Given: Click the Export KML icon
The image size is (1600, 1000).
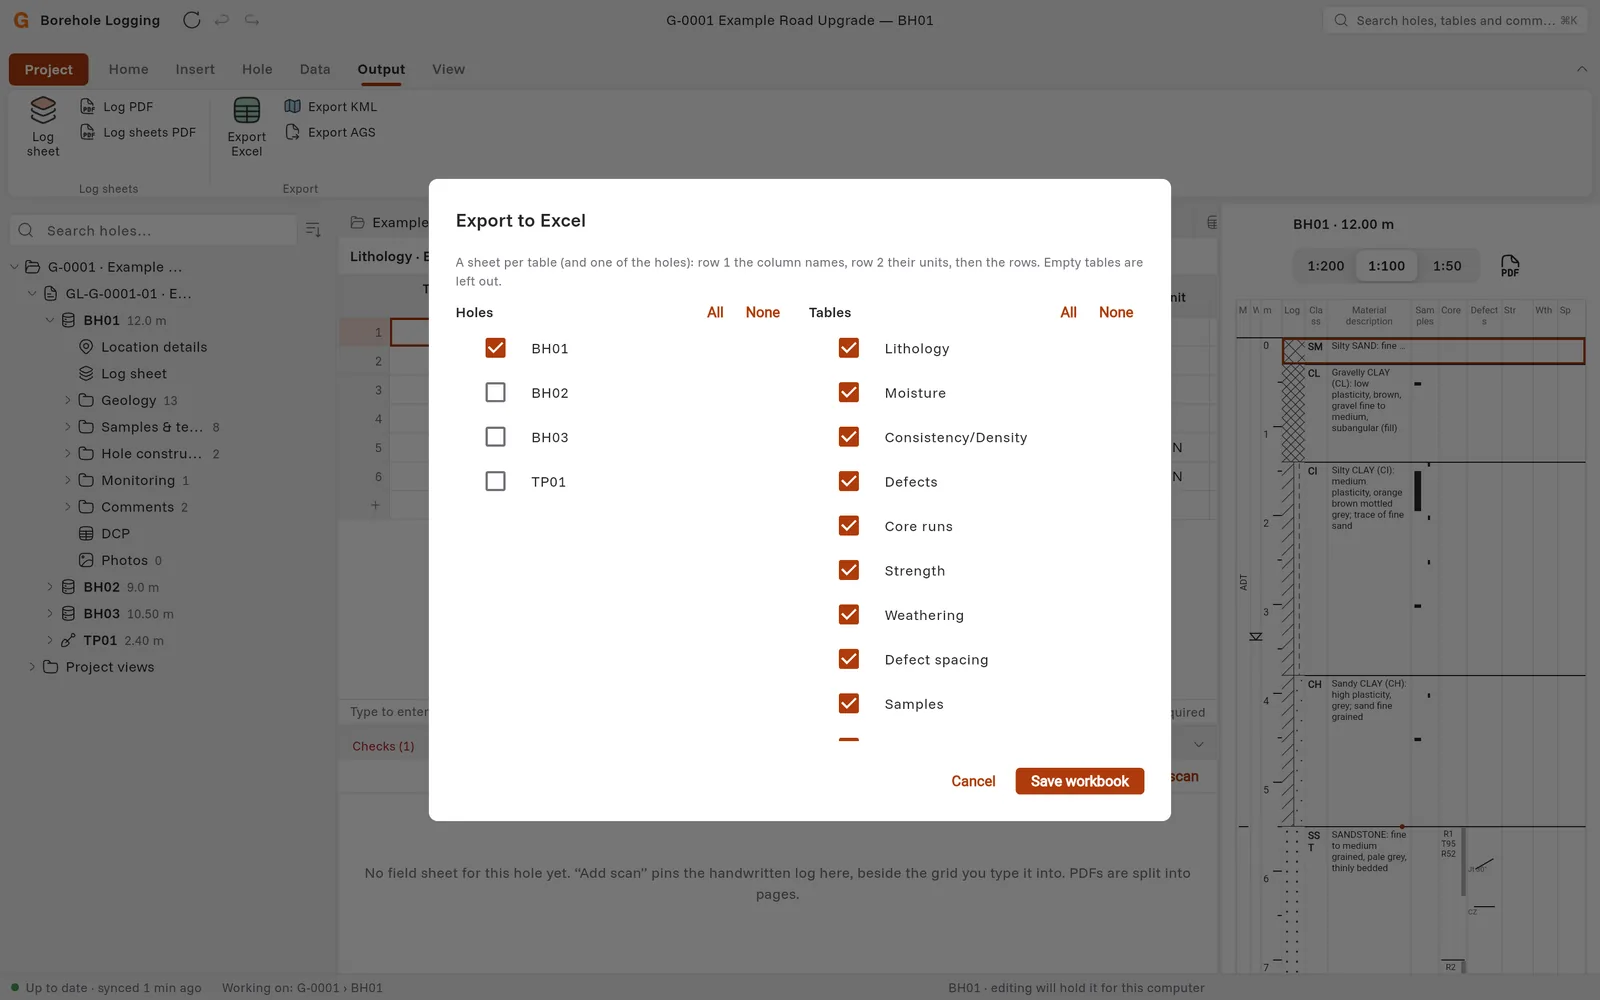Looking at the screenshot, I should pos(292,106).
